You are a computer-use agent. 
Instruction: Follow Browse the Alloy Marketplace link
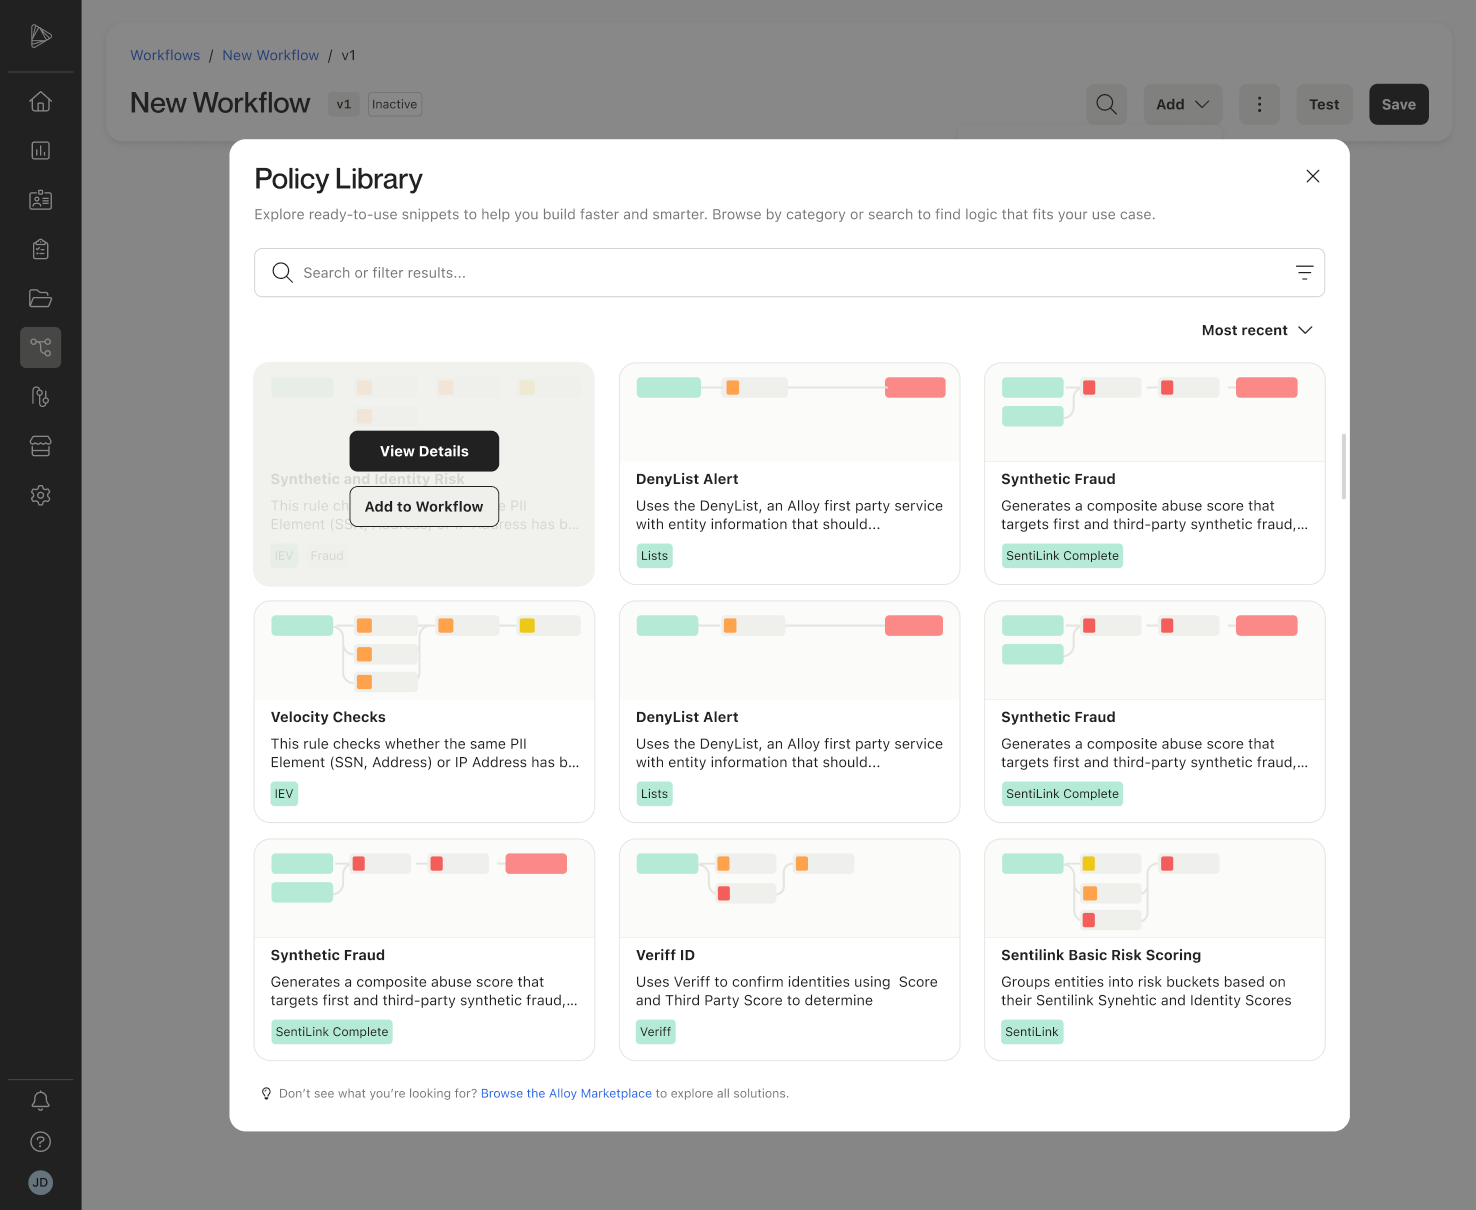point(566,1093)
